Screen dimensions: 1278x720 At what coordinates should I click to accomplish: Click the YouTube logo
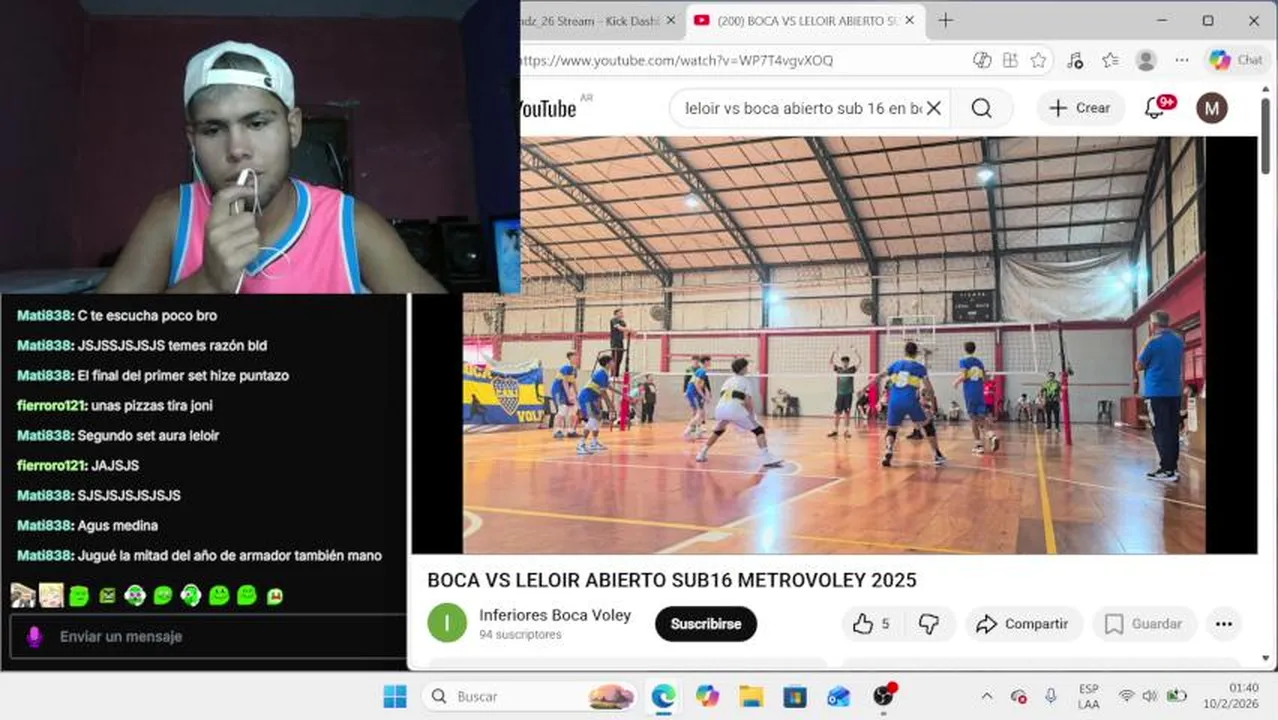pos(548,108)
